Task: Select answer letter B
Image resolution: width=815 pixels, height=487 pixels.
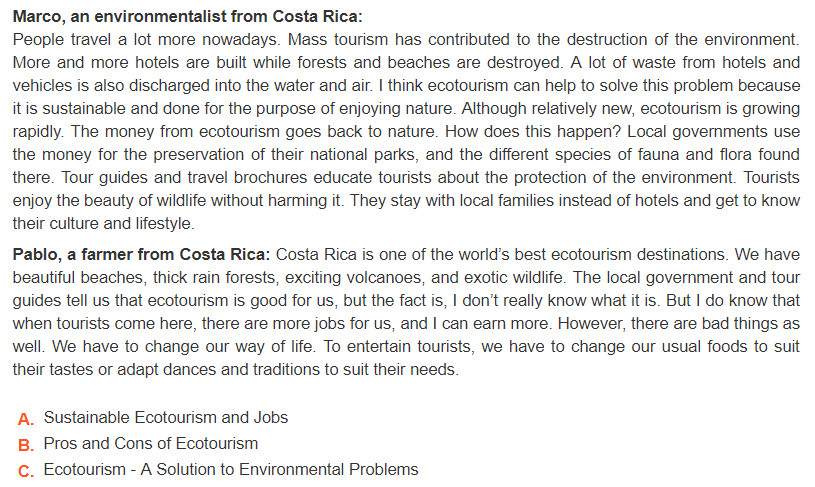Action: [26, 445]
